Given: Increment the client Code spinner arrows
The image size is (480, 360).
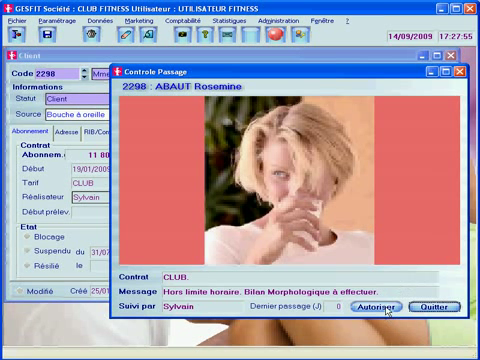Looking at the screenshot, I should point(84,71).
